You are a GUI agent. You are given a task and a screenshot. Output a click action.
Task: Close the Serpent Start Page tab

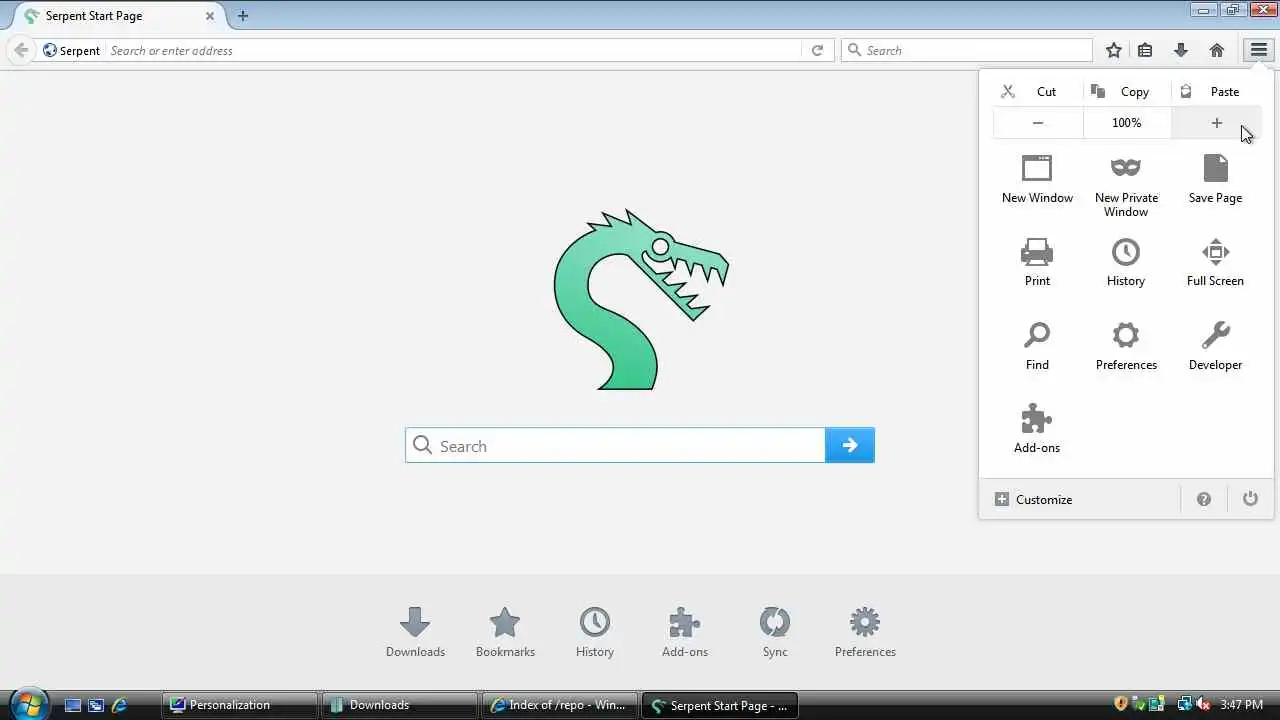click(x=209, y=16)
